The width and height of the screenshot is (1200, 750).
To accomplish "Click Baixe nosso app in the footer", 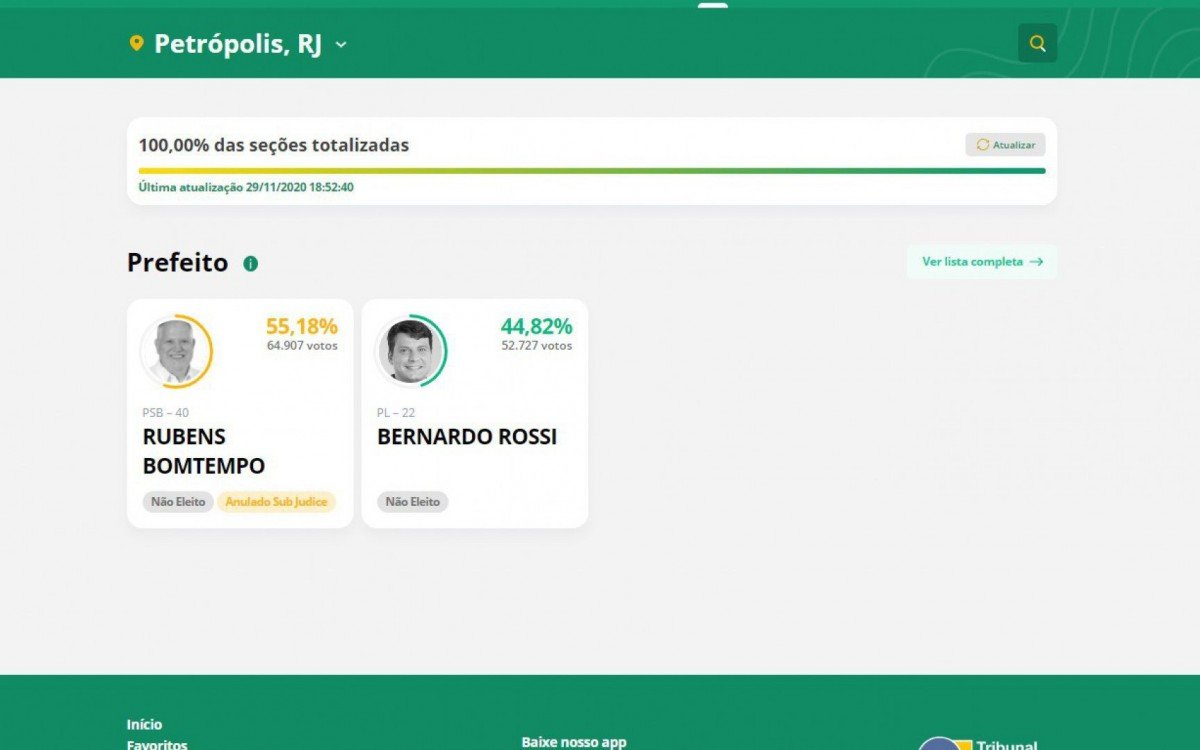I will tap(573, 742).
